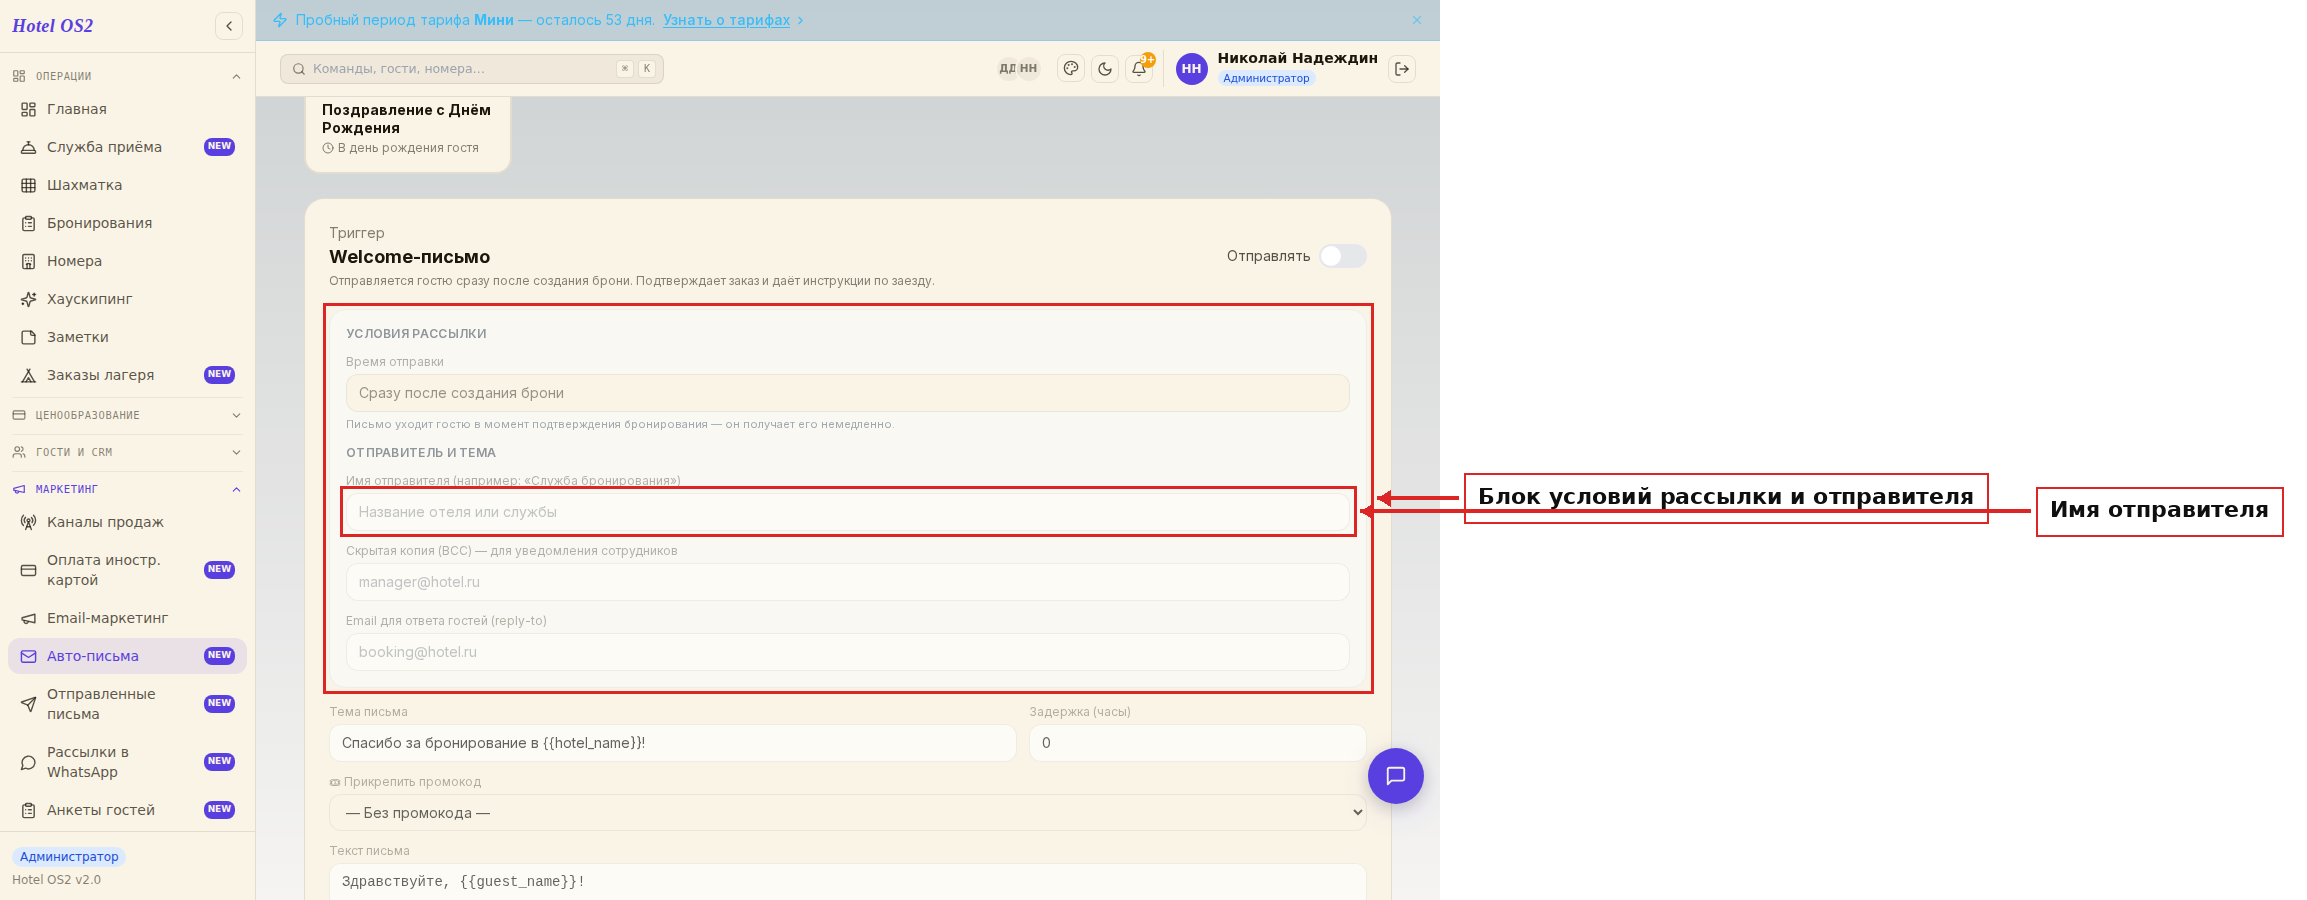Open the Прикрепить промокод dropdown
The height and width of the screenshot is (900, 2307).
coord(848,813)
